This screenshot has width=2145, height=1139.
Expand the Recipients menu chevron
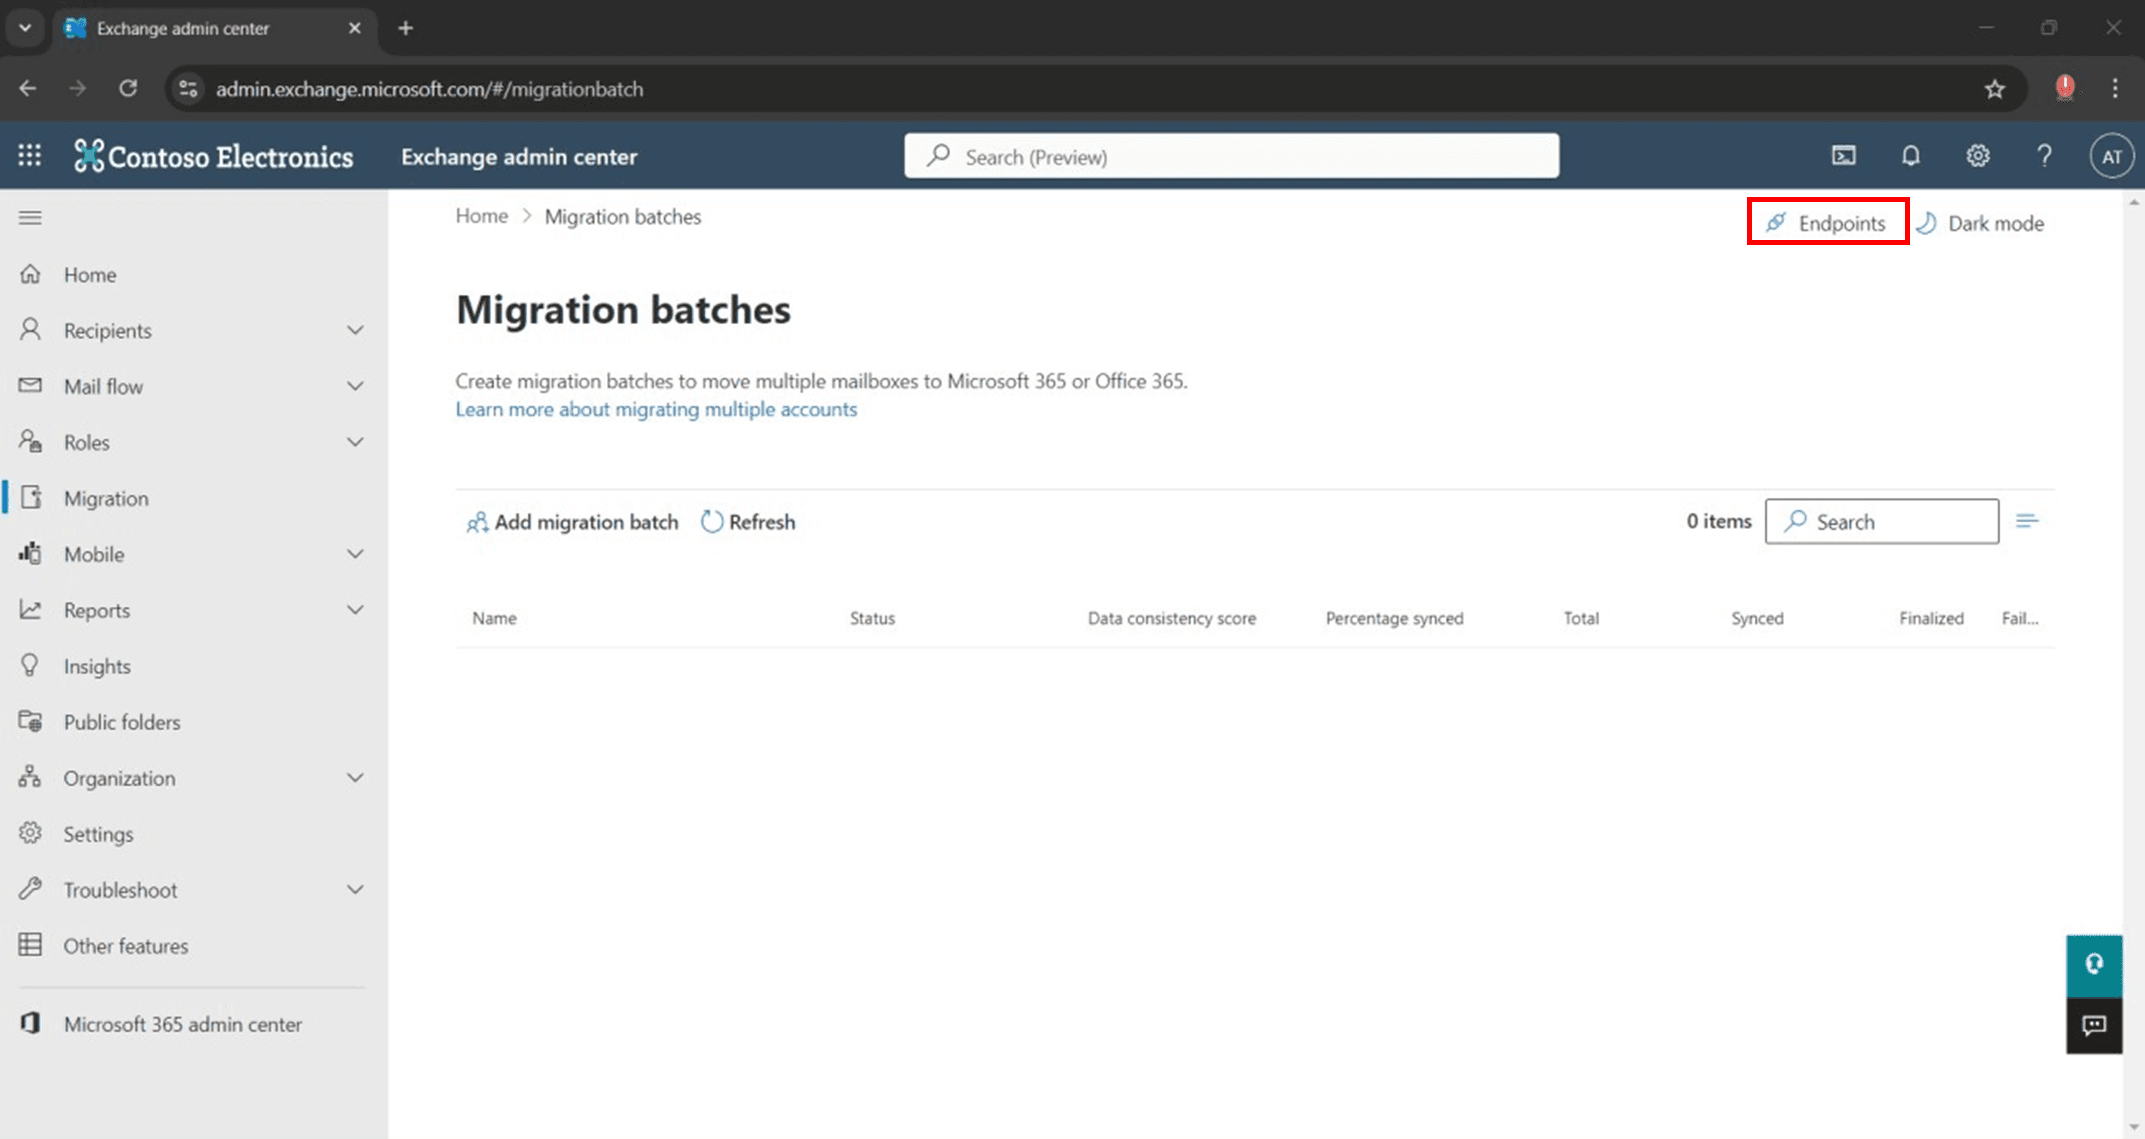[355, 330]
